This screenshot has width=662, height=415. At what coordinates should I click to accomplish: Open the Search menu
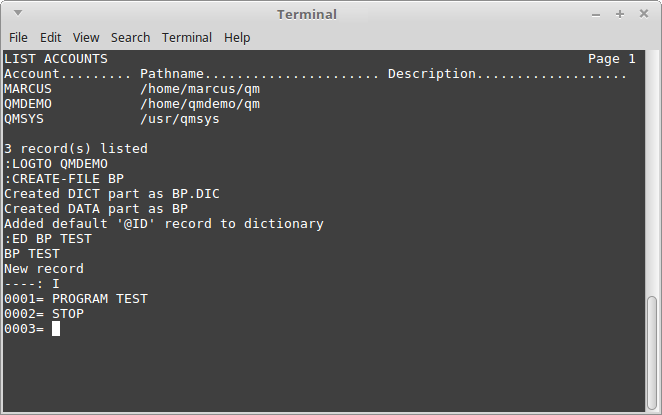[x=130, y=38]
